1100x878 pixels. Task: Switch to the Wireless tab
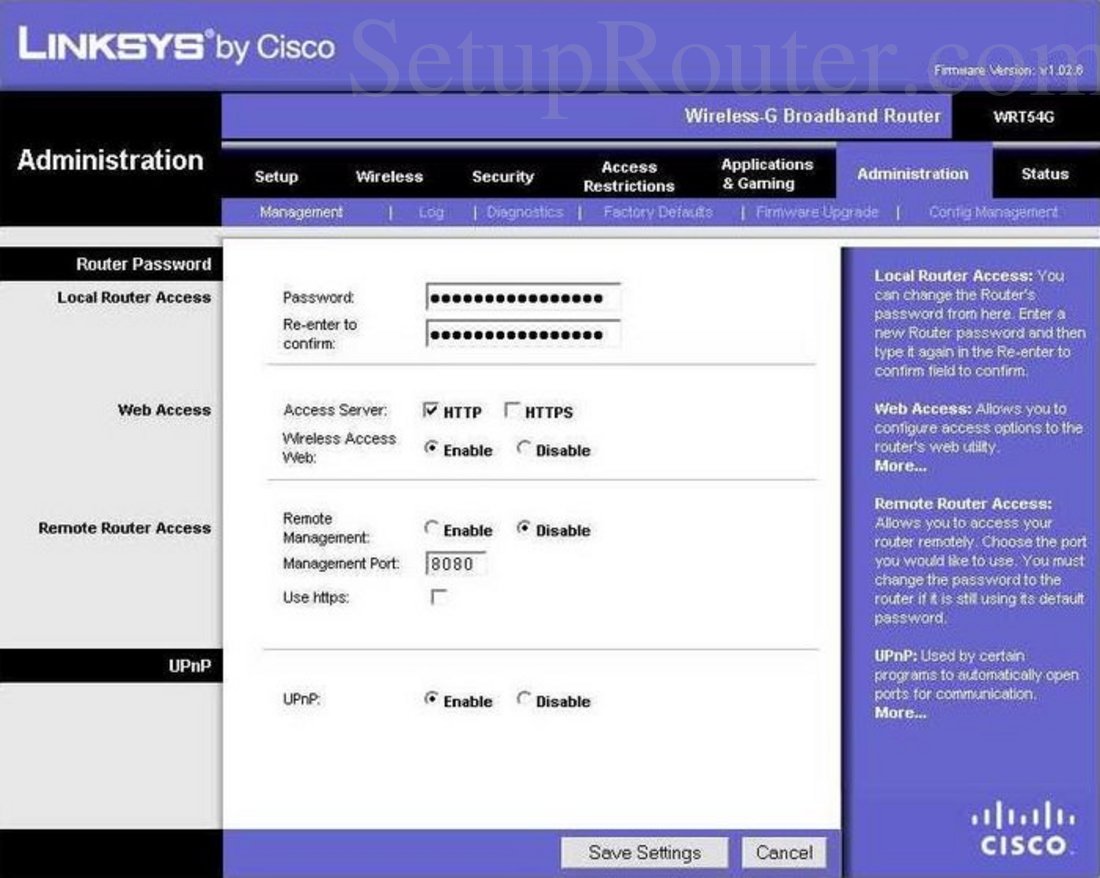389,176
